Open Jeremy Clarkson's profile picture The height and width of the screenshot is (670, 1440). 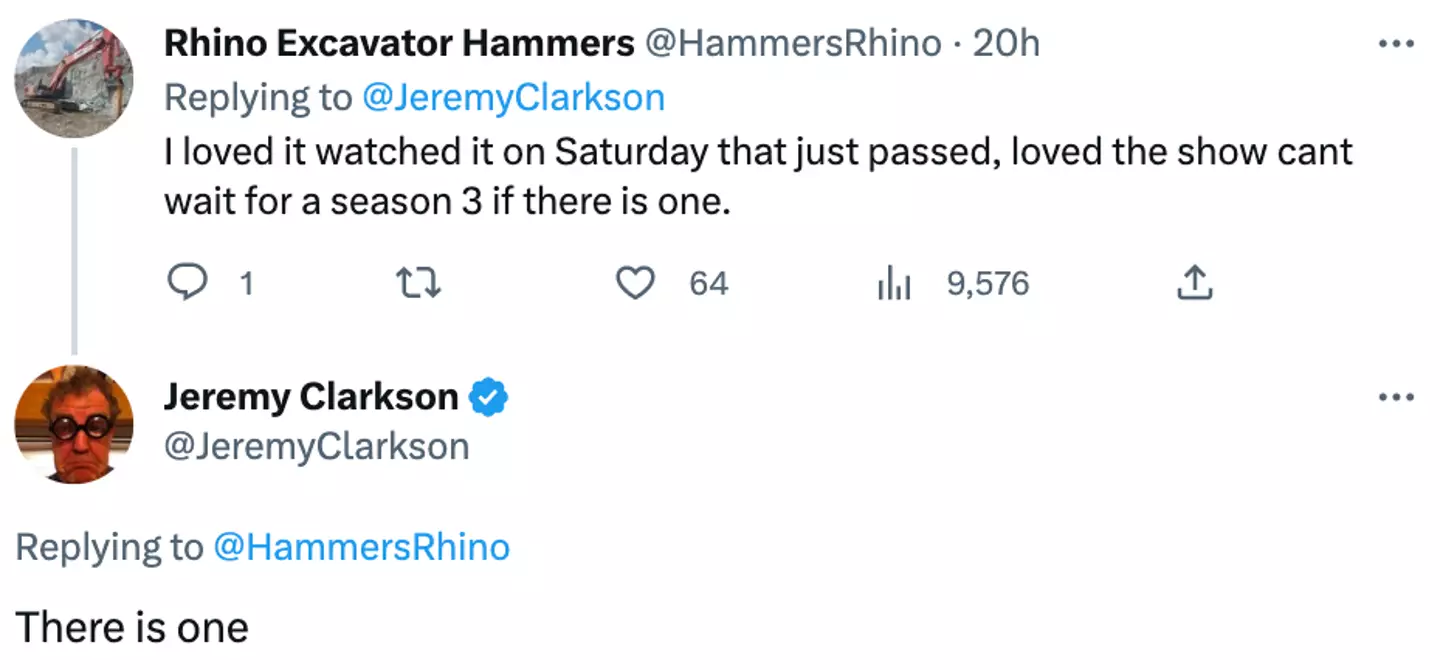point(73,424)
